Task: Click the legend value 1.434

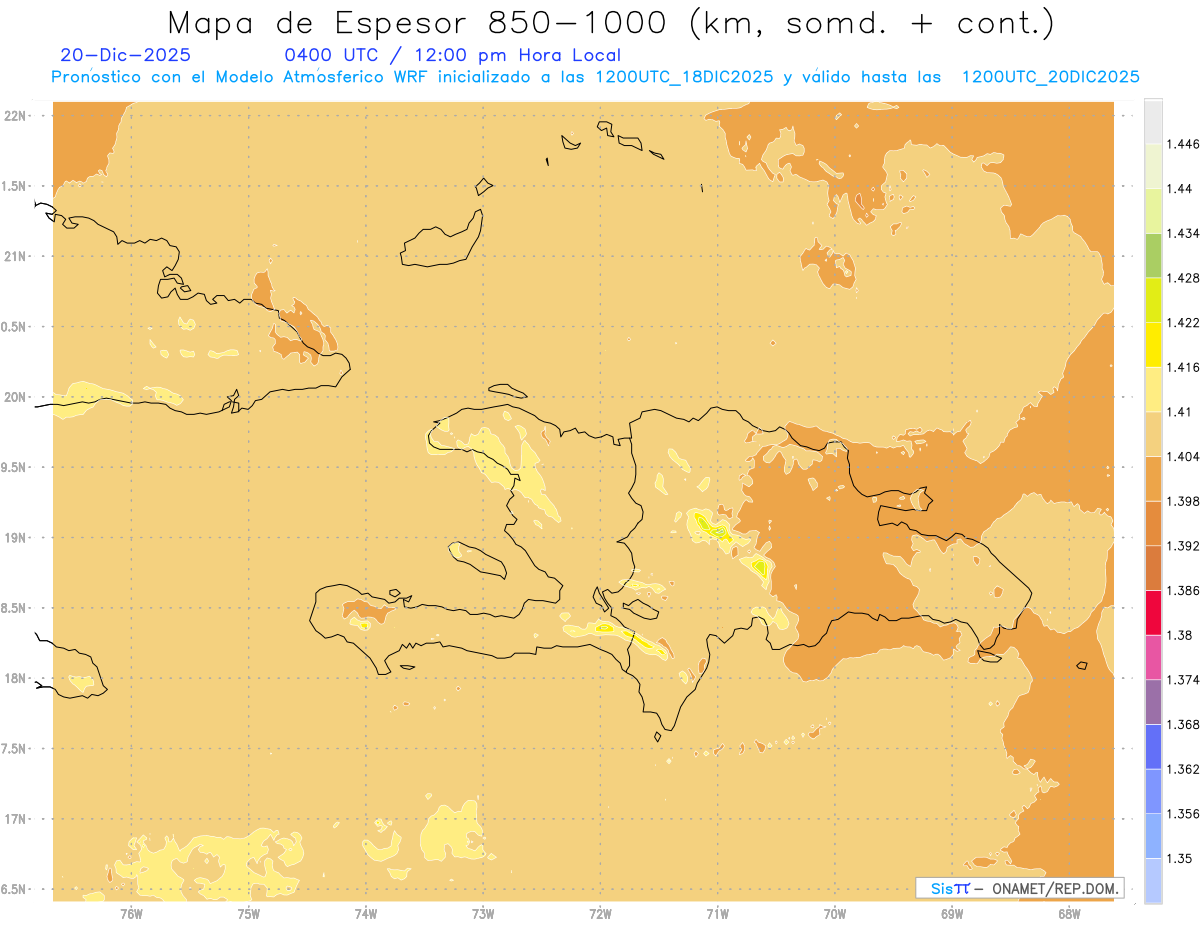Action: click(x=1183, y=233)
